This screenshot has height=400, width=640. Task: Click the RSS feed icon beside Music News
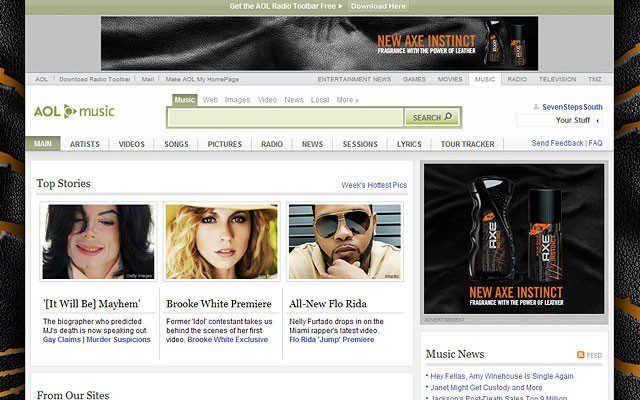[580, 355]
